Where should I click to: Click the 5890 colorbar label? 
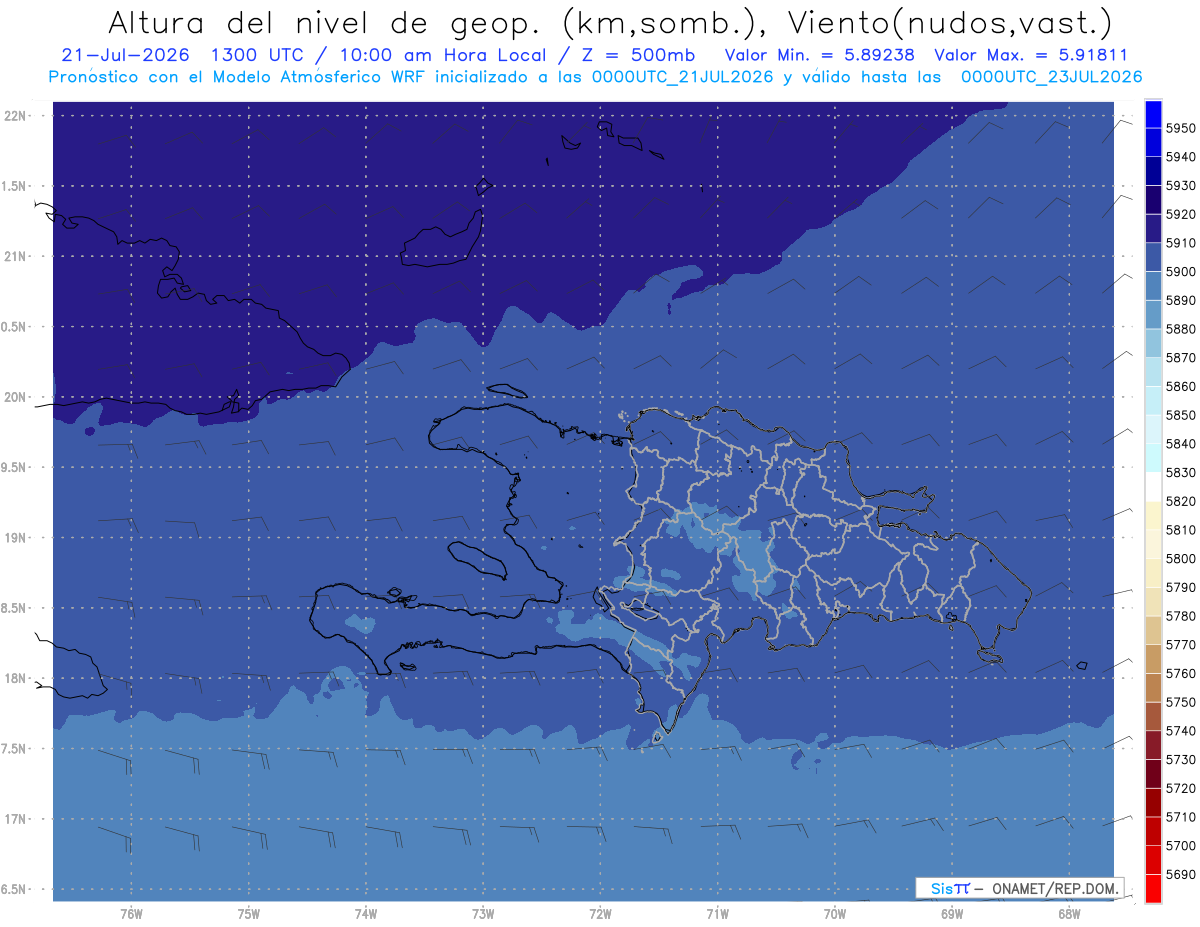tap(1181, 300)
